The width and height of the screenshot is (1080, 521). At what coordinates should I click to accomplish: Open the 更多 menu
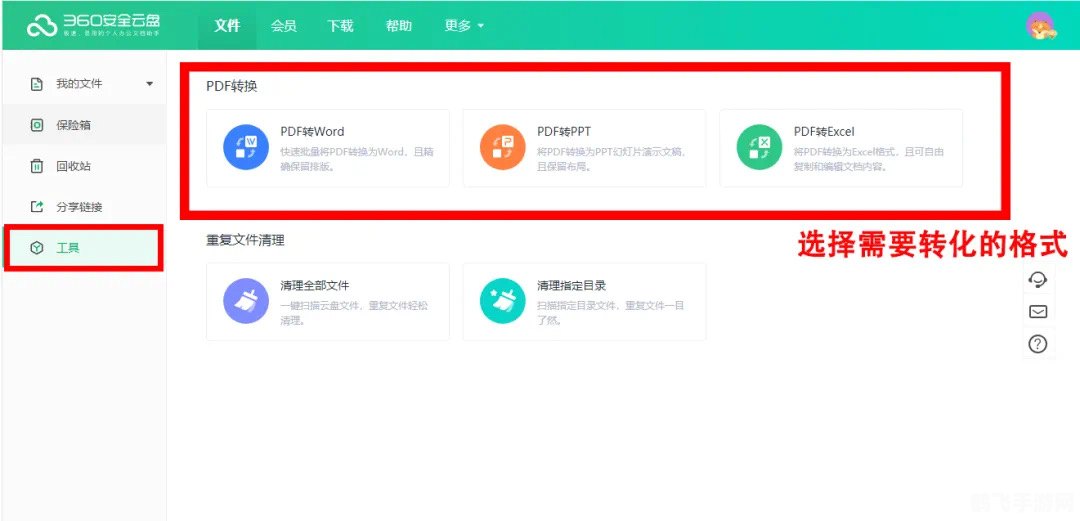pos(464,25)
